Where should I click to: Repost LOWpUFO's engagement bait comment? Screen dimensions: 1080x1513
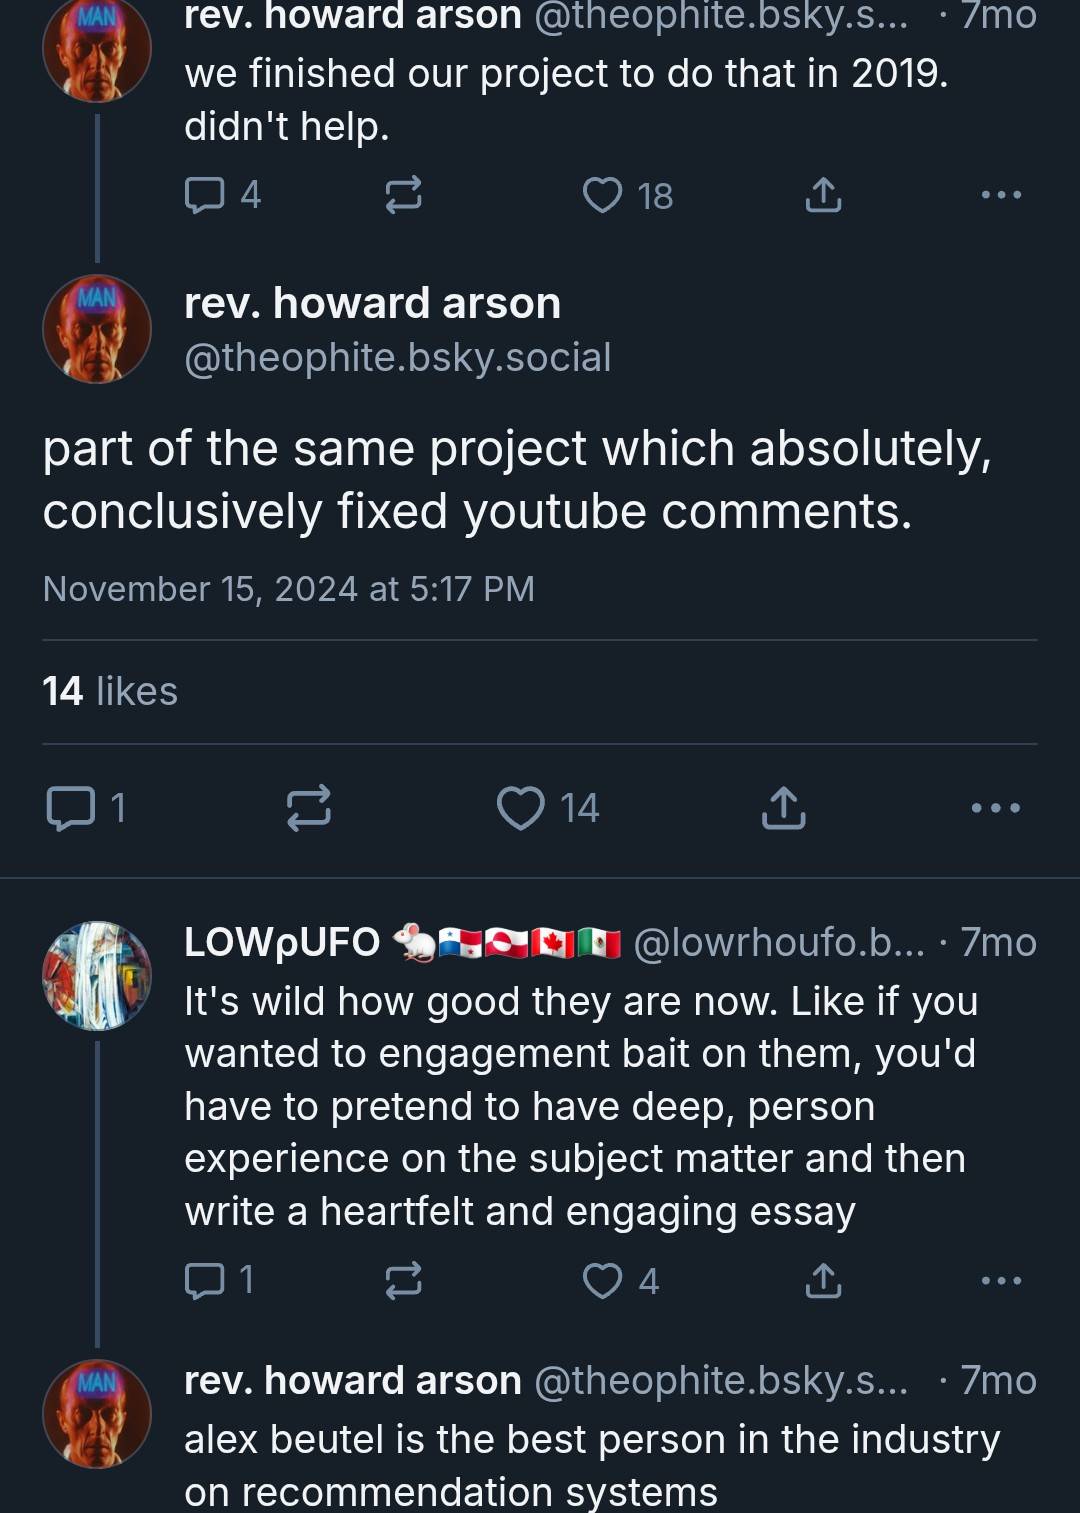click(403, 1280)
